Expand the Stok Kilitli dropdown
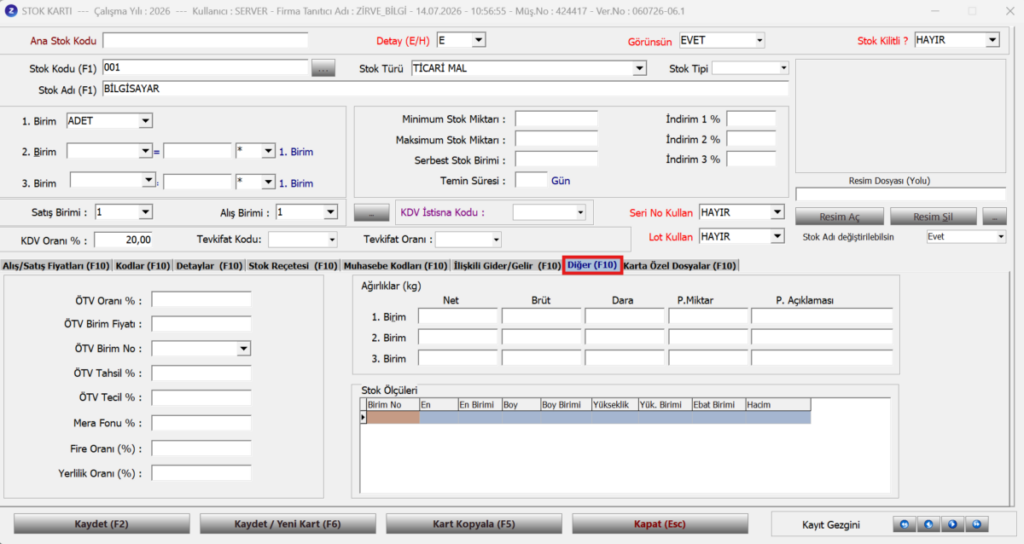The width and height of the screenshot is (1024, 544). (x=993, y=40)
